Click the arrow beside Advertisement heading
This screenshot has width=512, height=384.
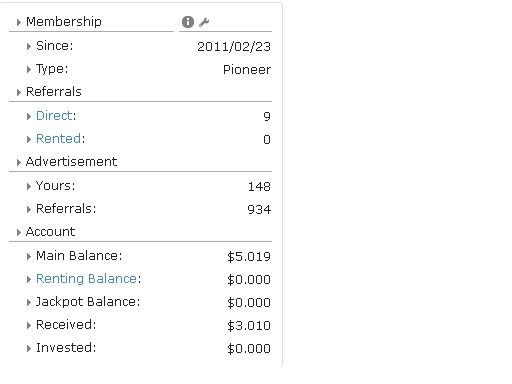click(x=19, y=162)
